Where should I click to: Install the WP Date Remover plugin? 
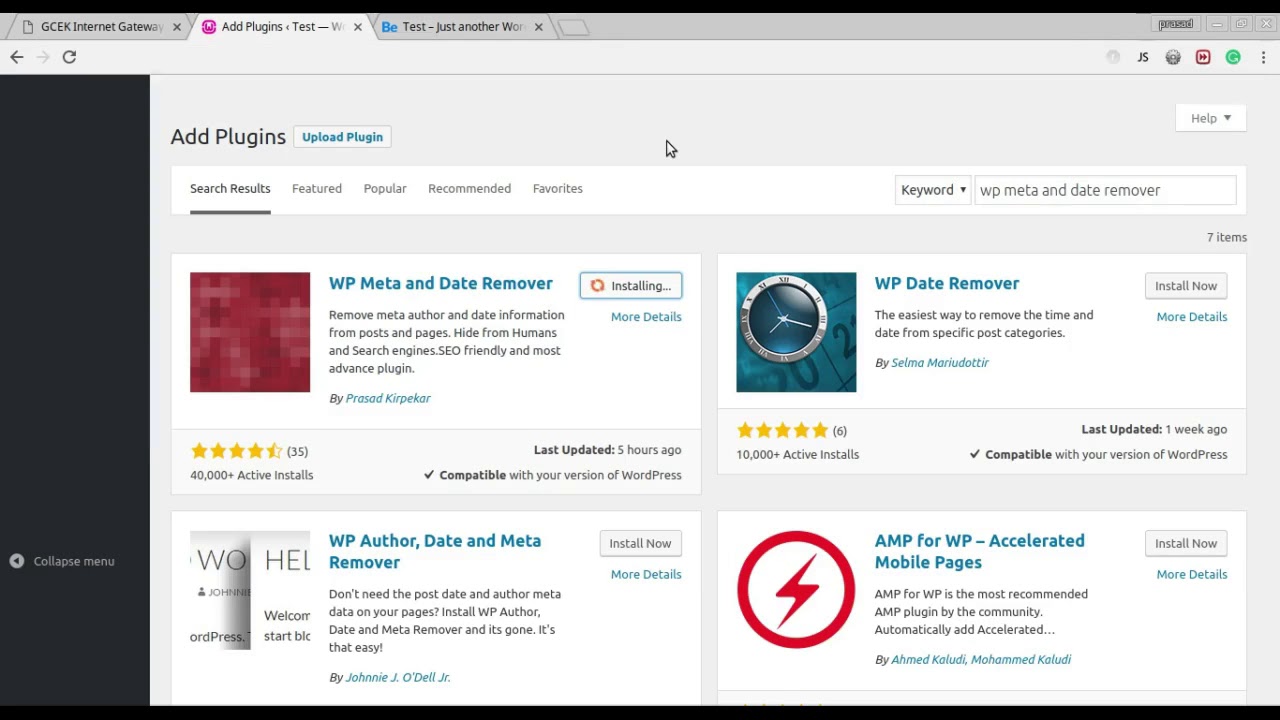(x=1185, y=286)
